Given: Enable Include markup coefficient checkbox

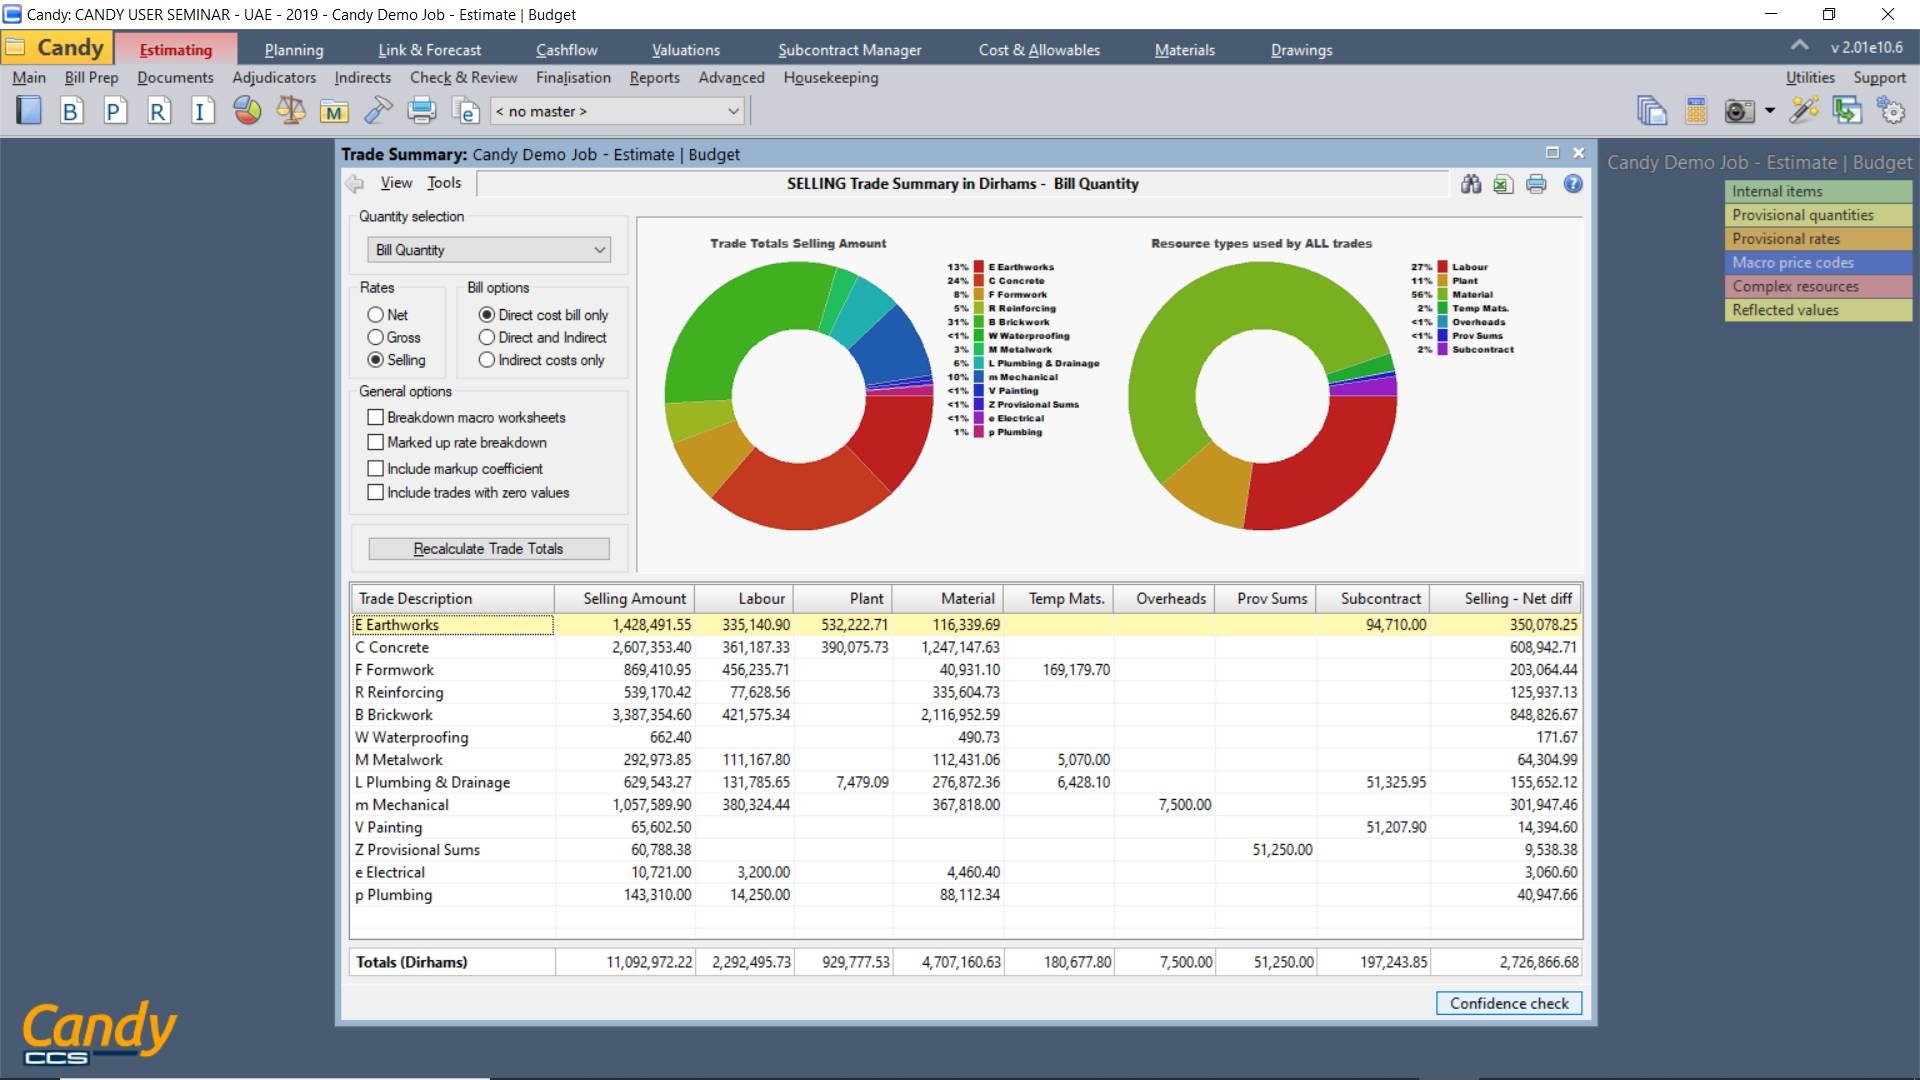Looking at the screenshot, I should (x=376, y=468).
